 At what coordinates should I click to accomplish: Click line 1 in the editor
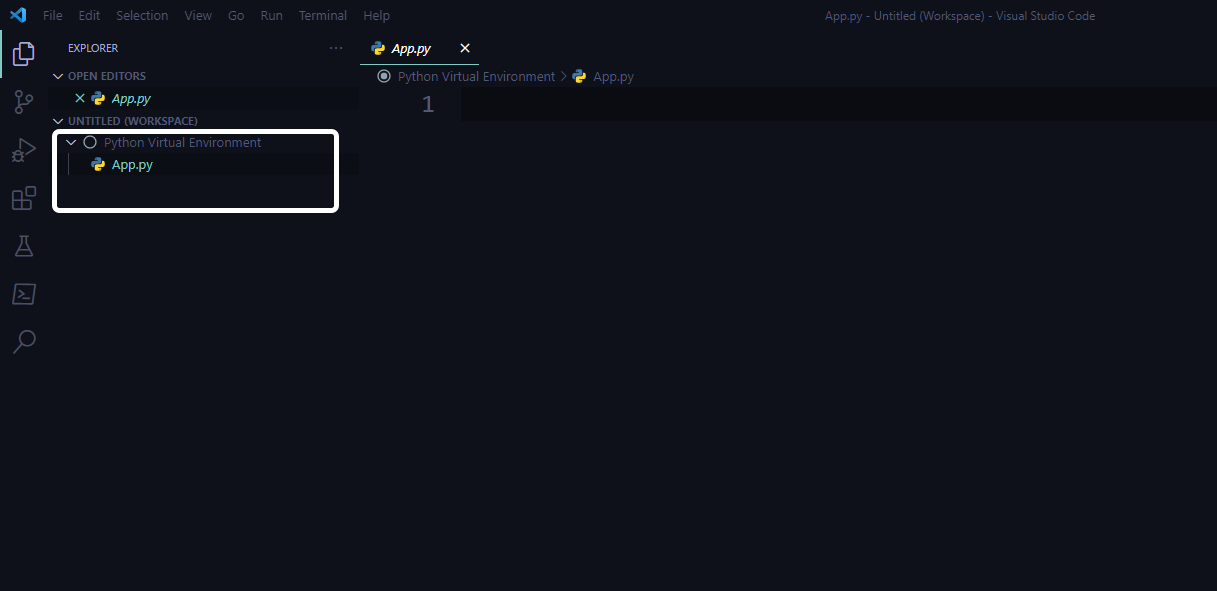coord(800,104)
